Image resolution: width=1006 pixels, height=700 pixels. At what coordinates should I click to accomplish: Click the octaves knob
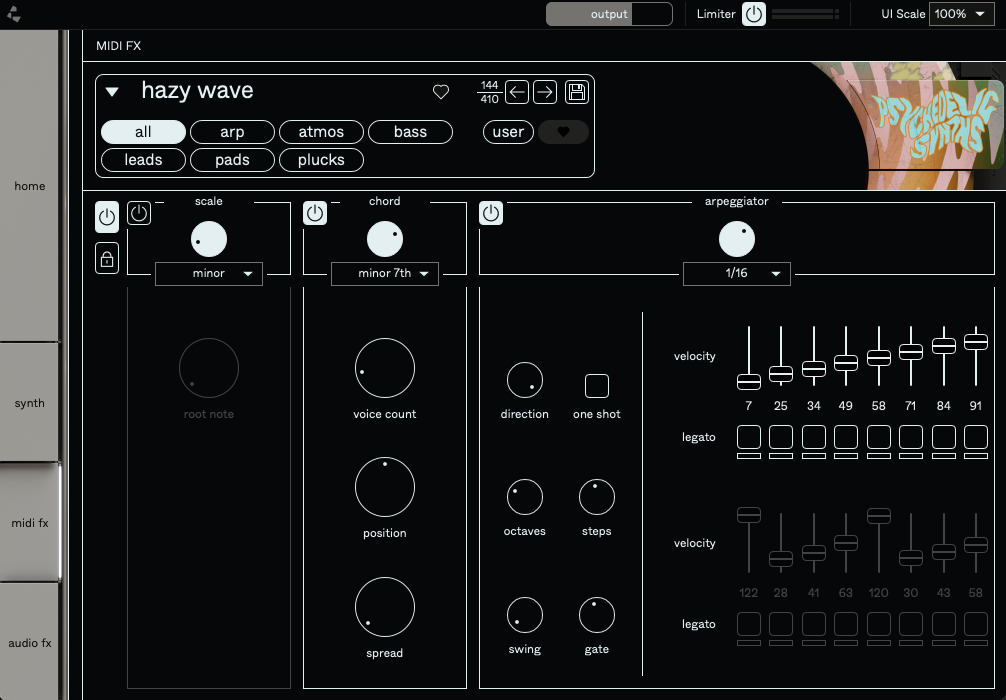click(525, 497)
